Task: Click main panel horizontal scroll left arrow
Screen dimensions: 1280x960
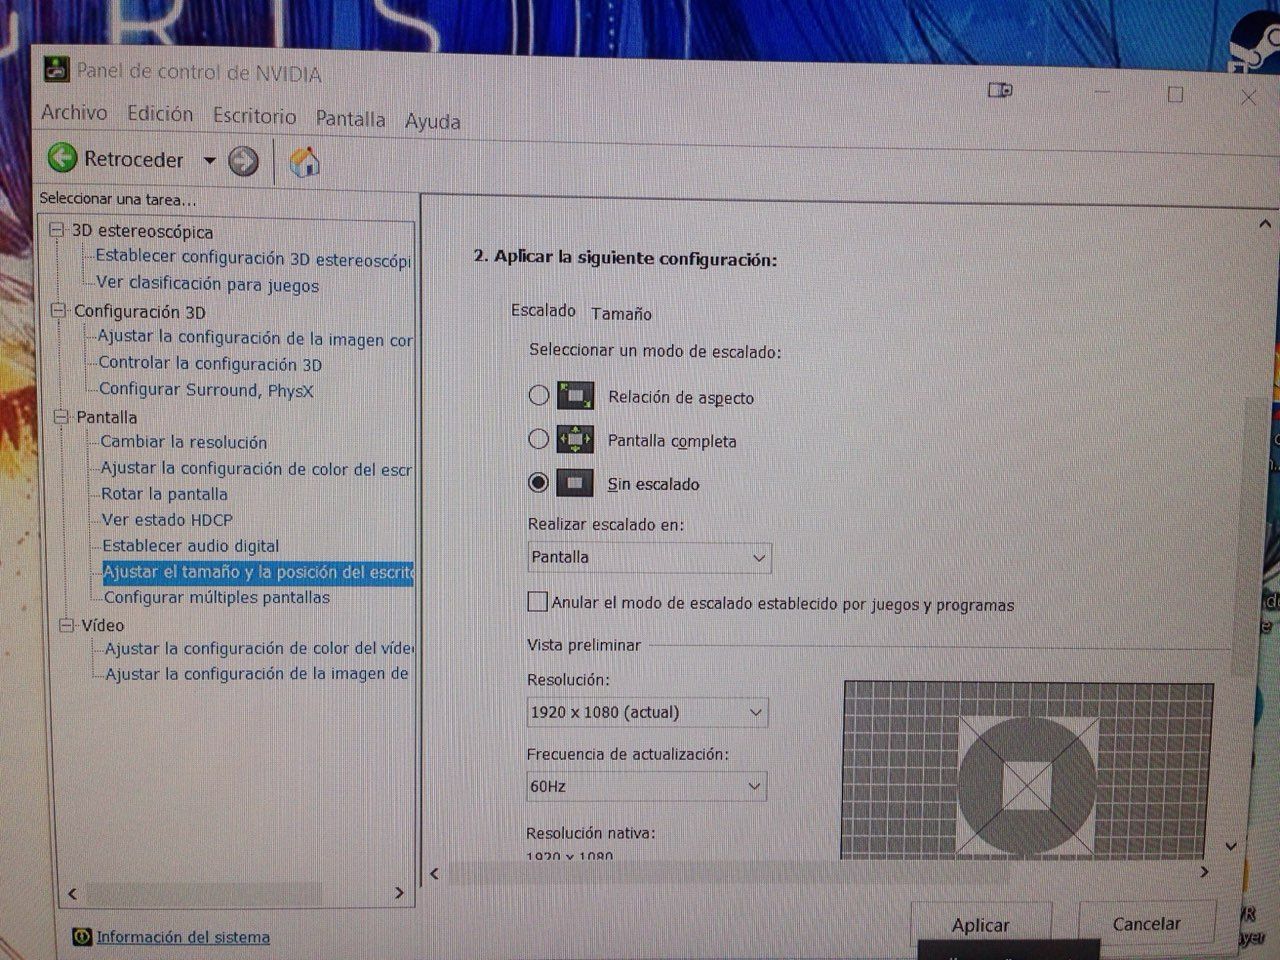Action: 434,873
